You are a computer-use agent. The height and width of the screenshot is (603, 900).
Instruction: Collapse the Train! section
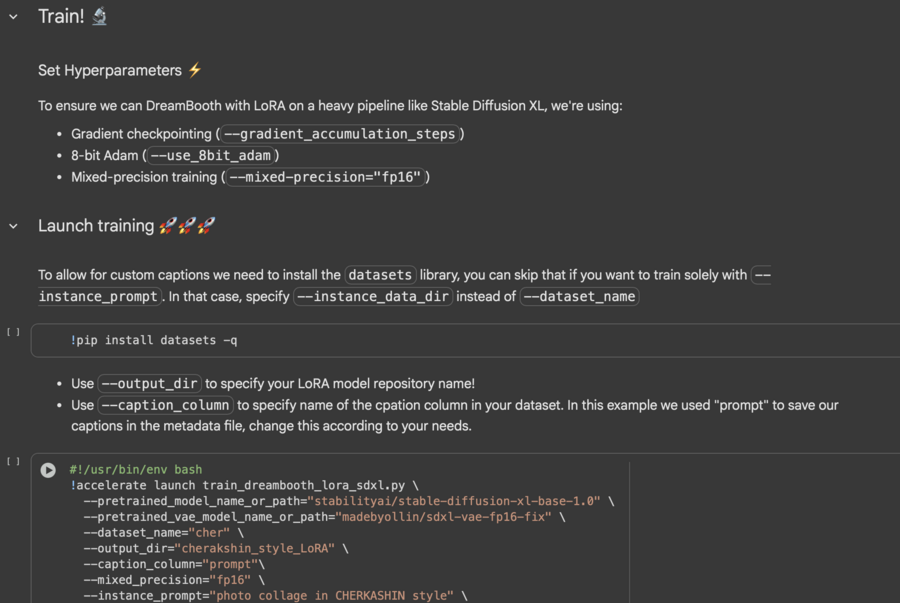[x=14, y=17]
